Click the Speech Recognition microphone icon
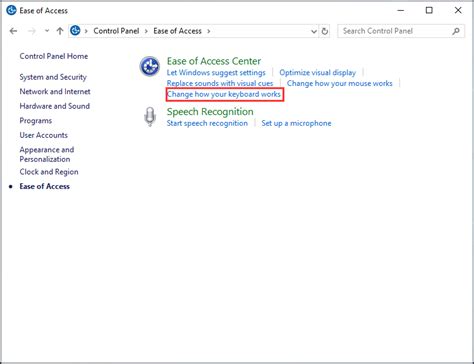This screenshot has height=364, width=474. click(x=150, y=117)
